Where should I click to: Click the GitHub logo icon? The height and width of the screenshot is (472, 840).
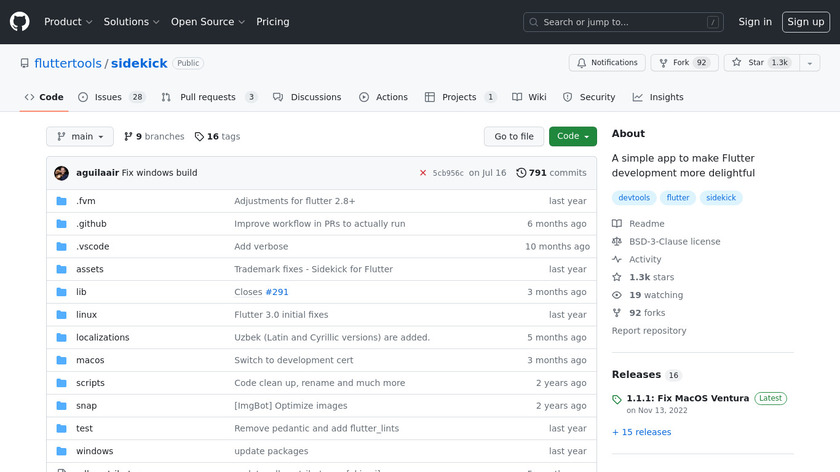point(20,21)
